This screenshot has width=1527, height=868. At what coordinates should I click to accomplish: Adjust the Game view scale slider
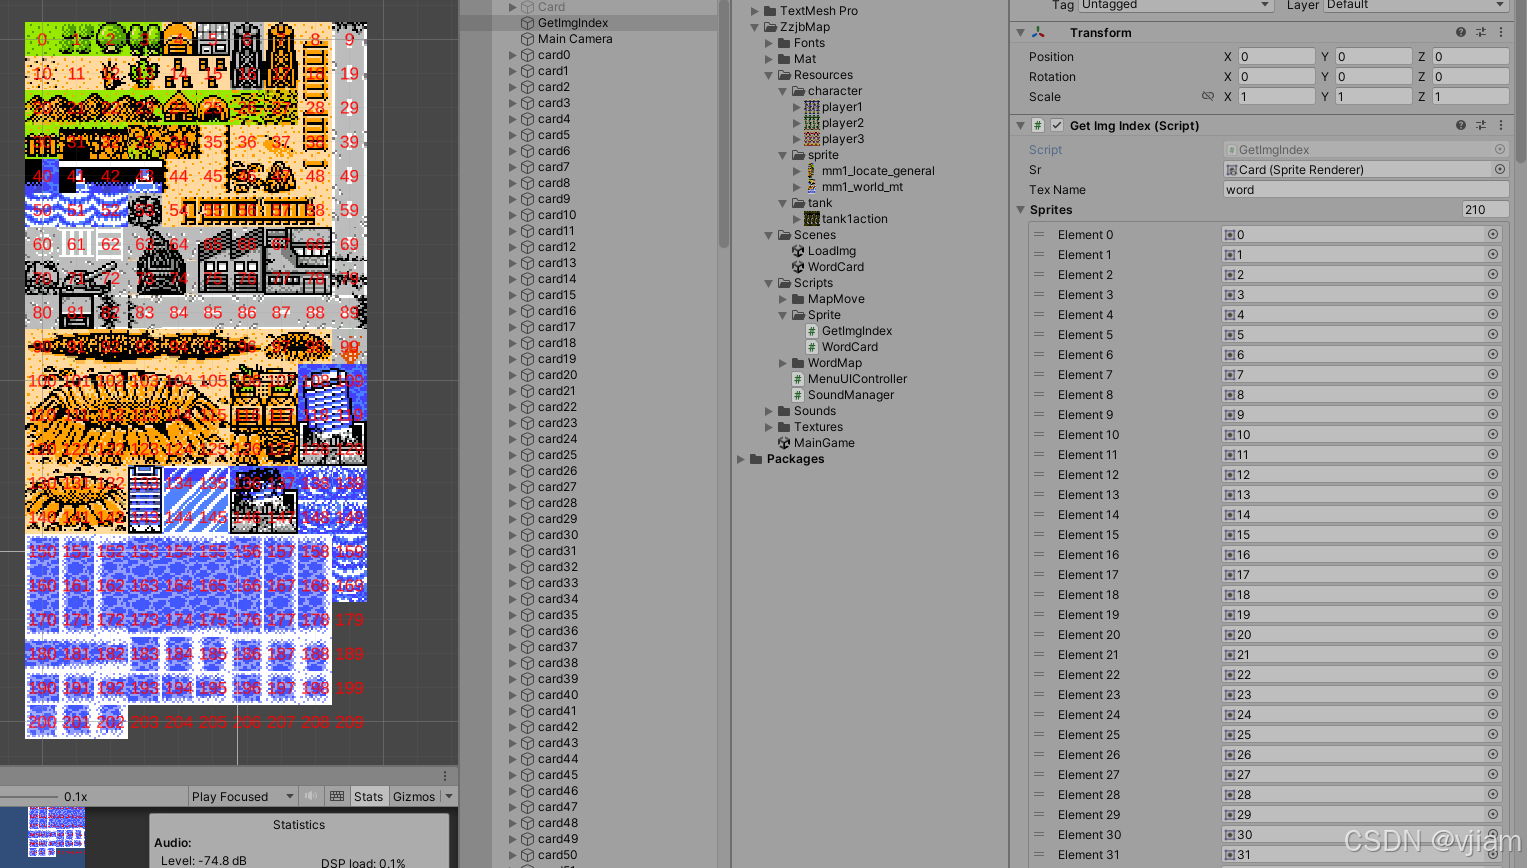pyautogui.click(x=30, y=797)
